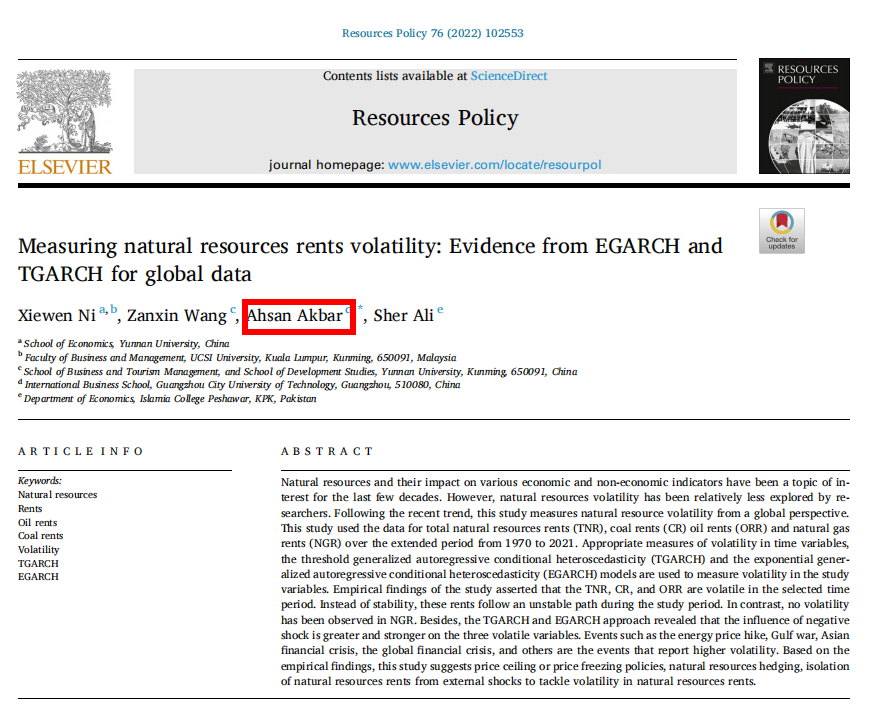Select the keyword Oil rents
Screen dimensions: 882x710
click(37, 522)
